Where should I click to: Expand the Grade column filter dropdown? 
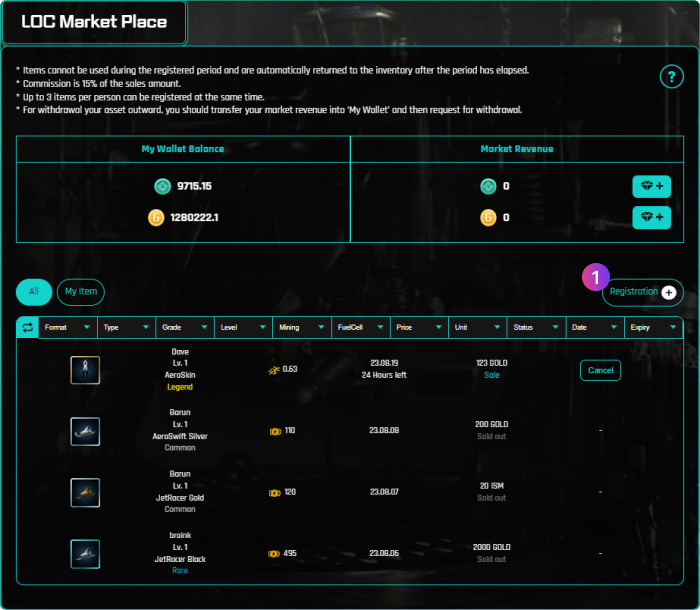coord(204,327)
